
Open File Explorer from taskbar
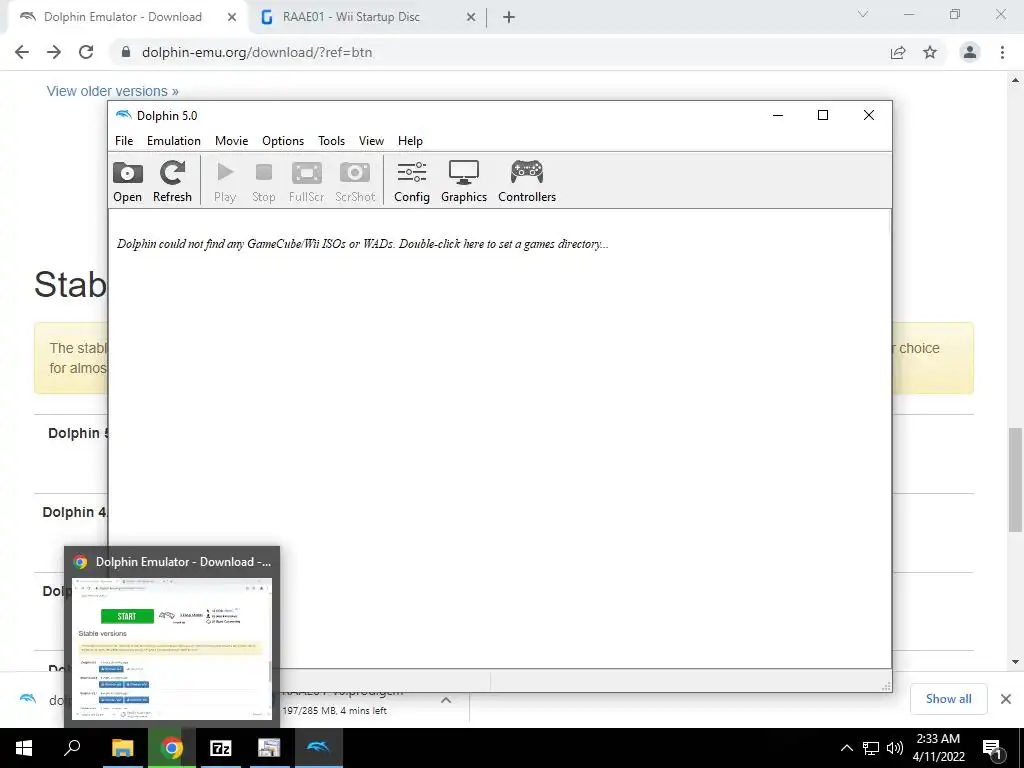[122, 748]
